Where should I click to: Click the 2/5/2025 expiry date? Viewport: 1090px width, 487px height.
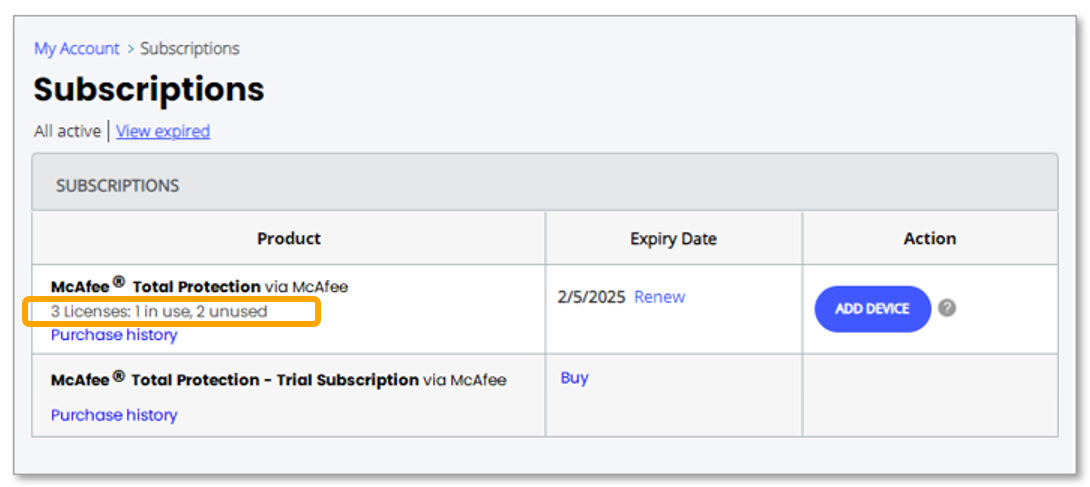[x=591, y=297]
